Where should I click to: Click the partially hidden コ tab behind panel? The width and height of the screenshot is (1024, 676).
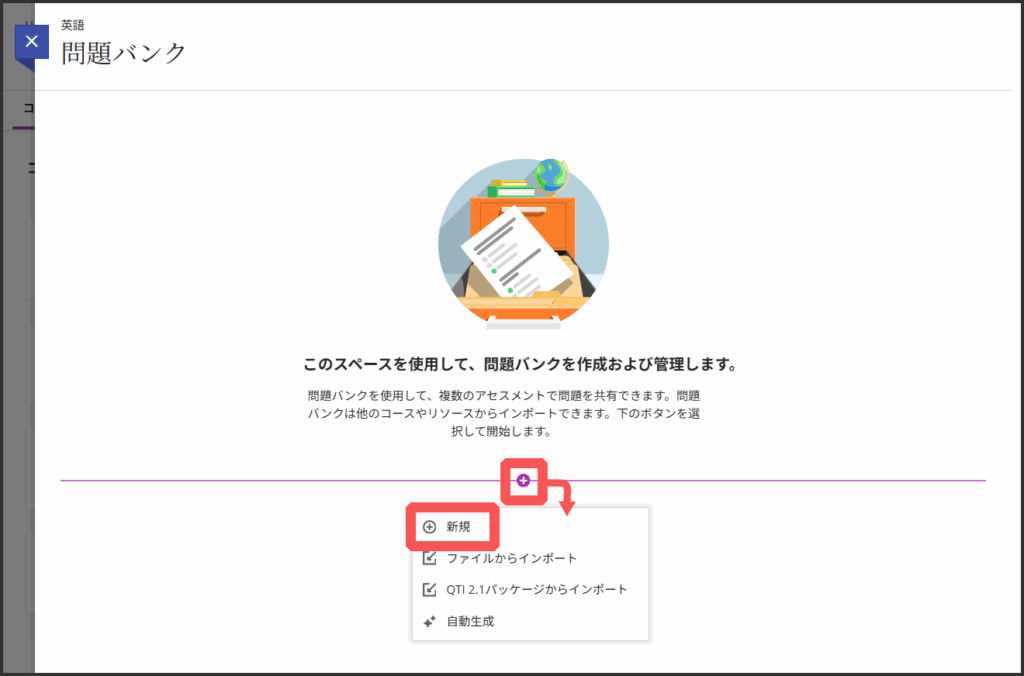coord(27,109)
